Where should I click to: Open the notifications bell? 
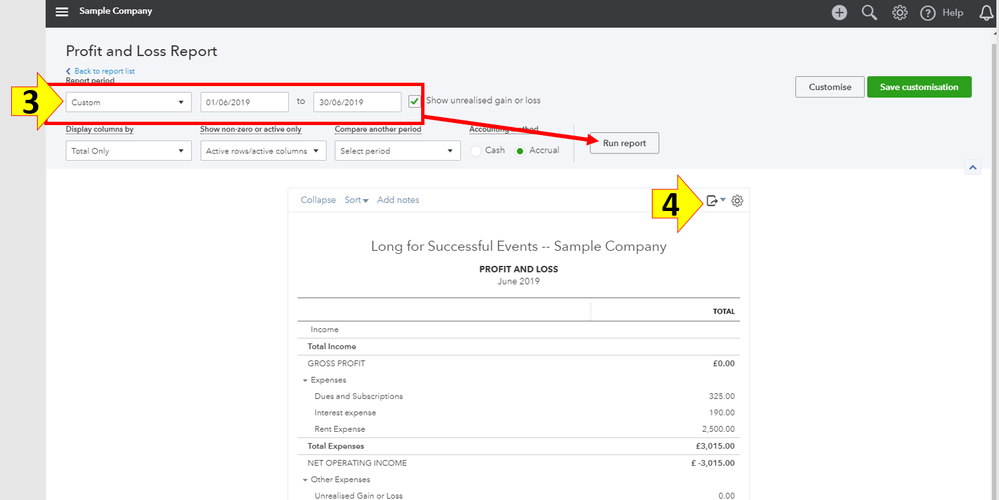click(986, 12)
